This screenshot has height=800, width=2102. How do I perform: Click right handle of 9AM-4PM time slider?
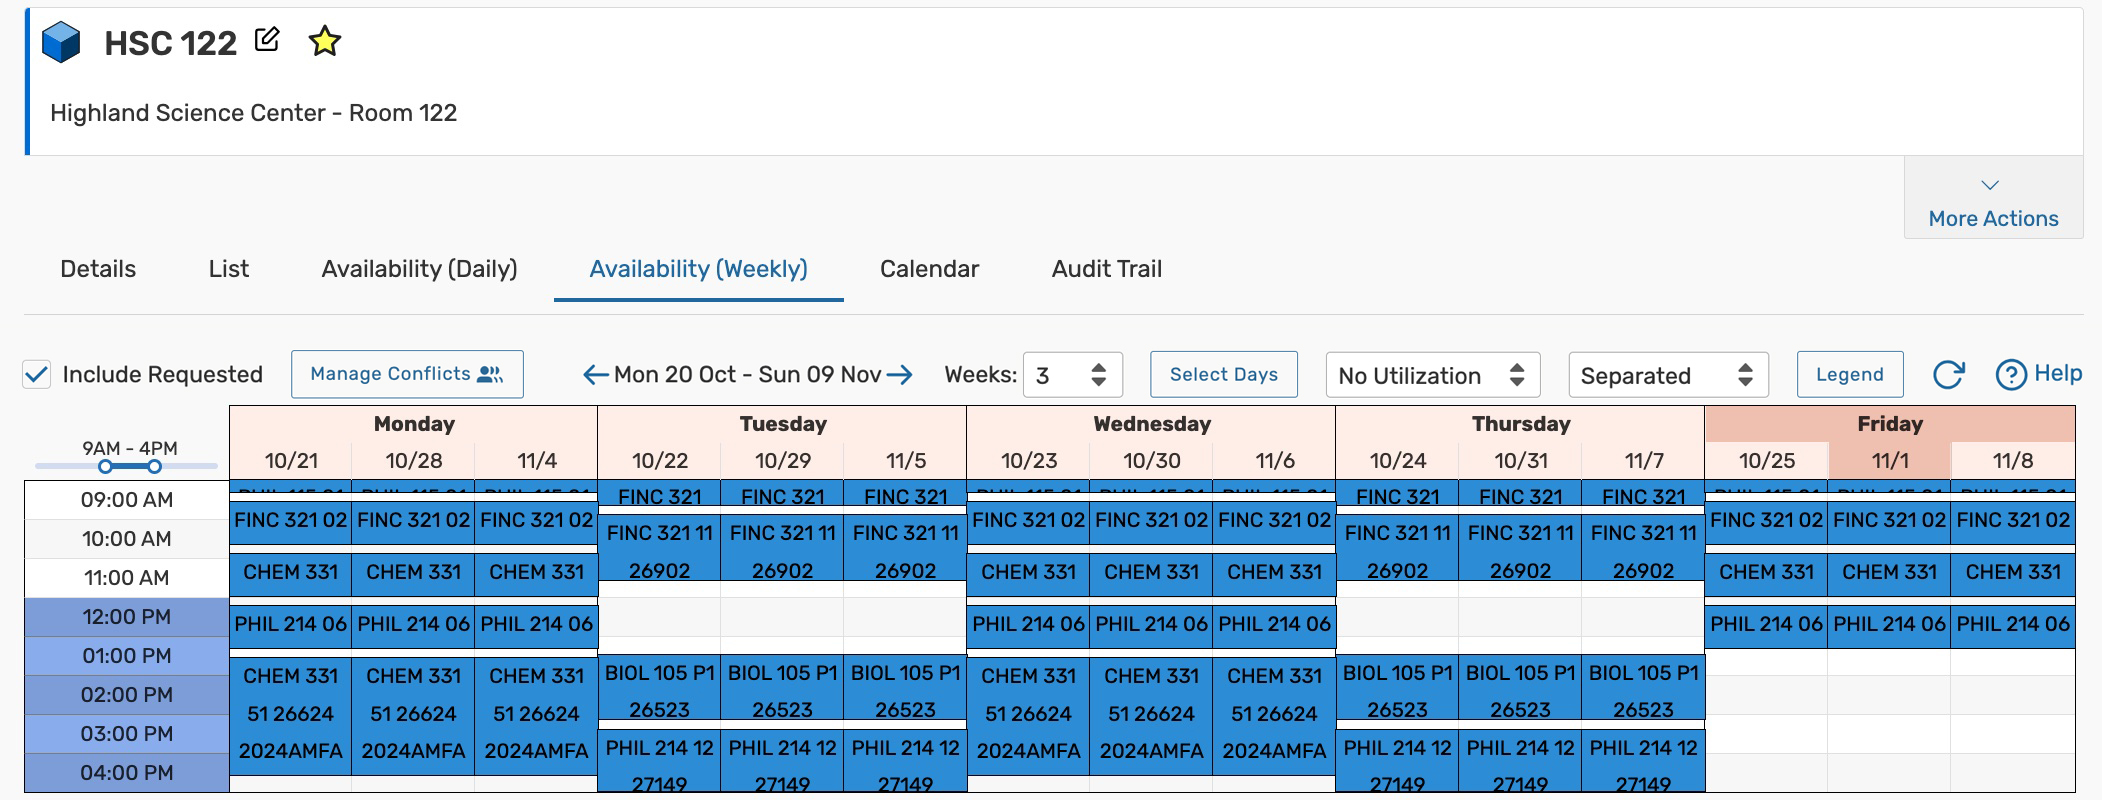154,466
